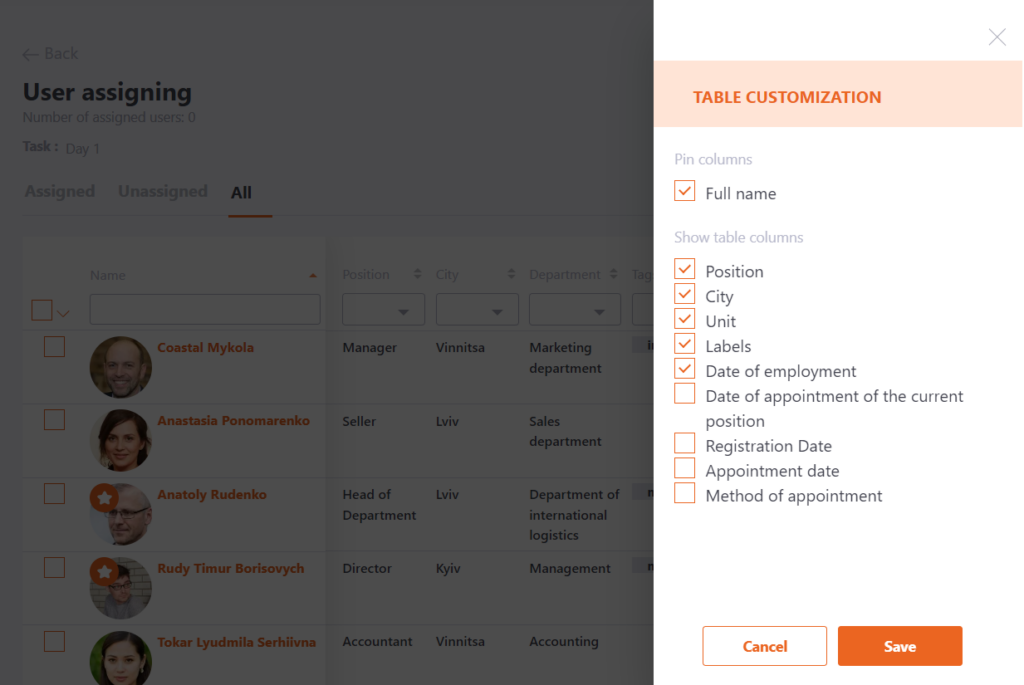This screenshot has height=685, width=1024.
Task: Check the row checkbox for Coastal Mykola
Action: click(54, 346)
